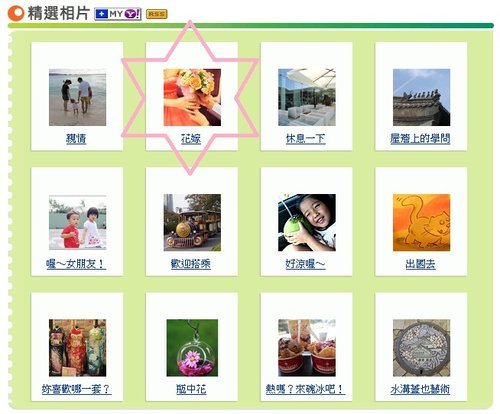Open the trolley train photo thumbnail
The height and width of the screenshot is (414, 500).
pyautogui.click(x=192, y=222)
